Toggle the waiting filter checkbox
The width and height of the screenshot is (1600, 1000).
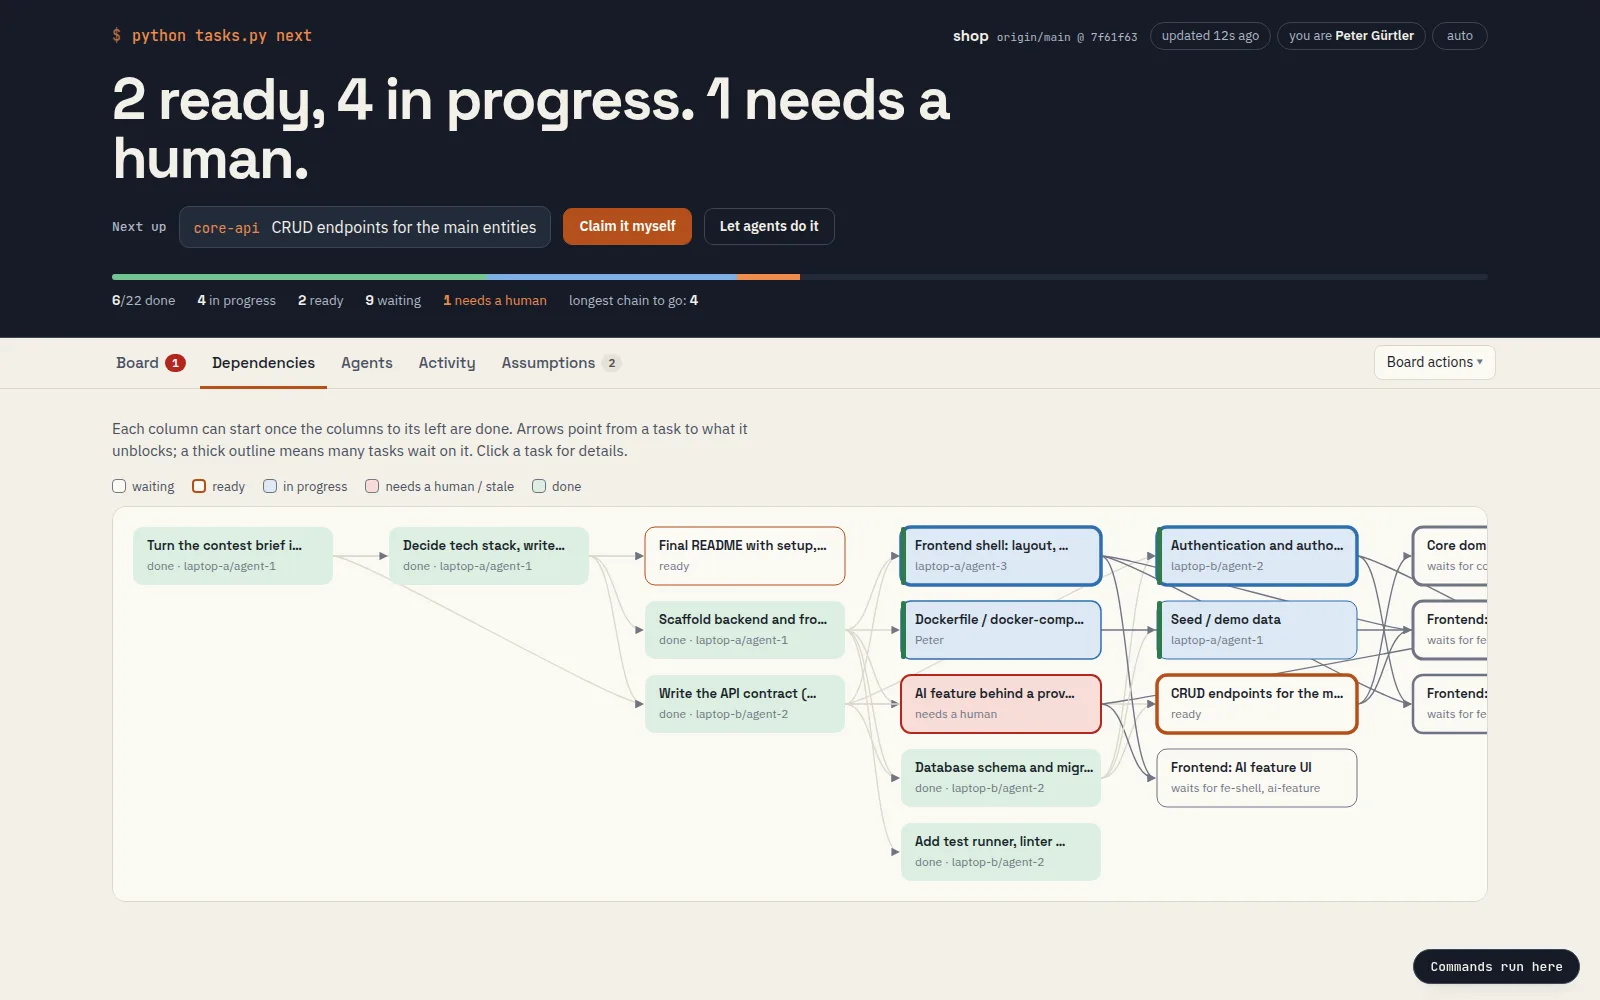click(x=119, y=486)
